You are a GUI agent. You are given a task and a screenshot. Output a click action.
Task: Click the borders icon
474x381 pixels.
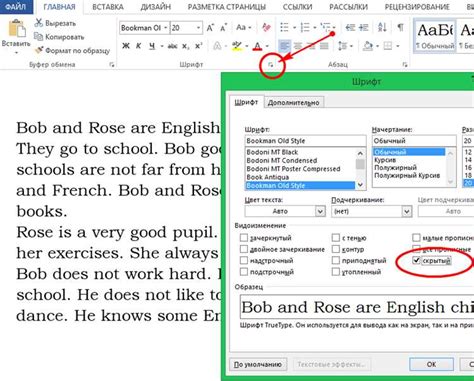point(388,46)
